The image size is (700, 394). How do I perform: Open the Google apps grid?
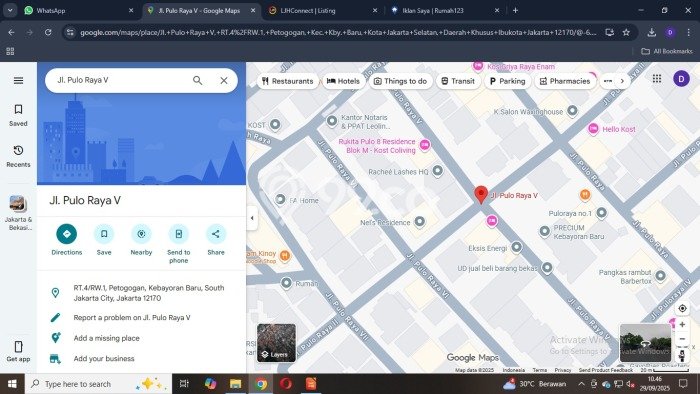[x=657, y=79]
